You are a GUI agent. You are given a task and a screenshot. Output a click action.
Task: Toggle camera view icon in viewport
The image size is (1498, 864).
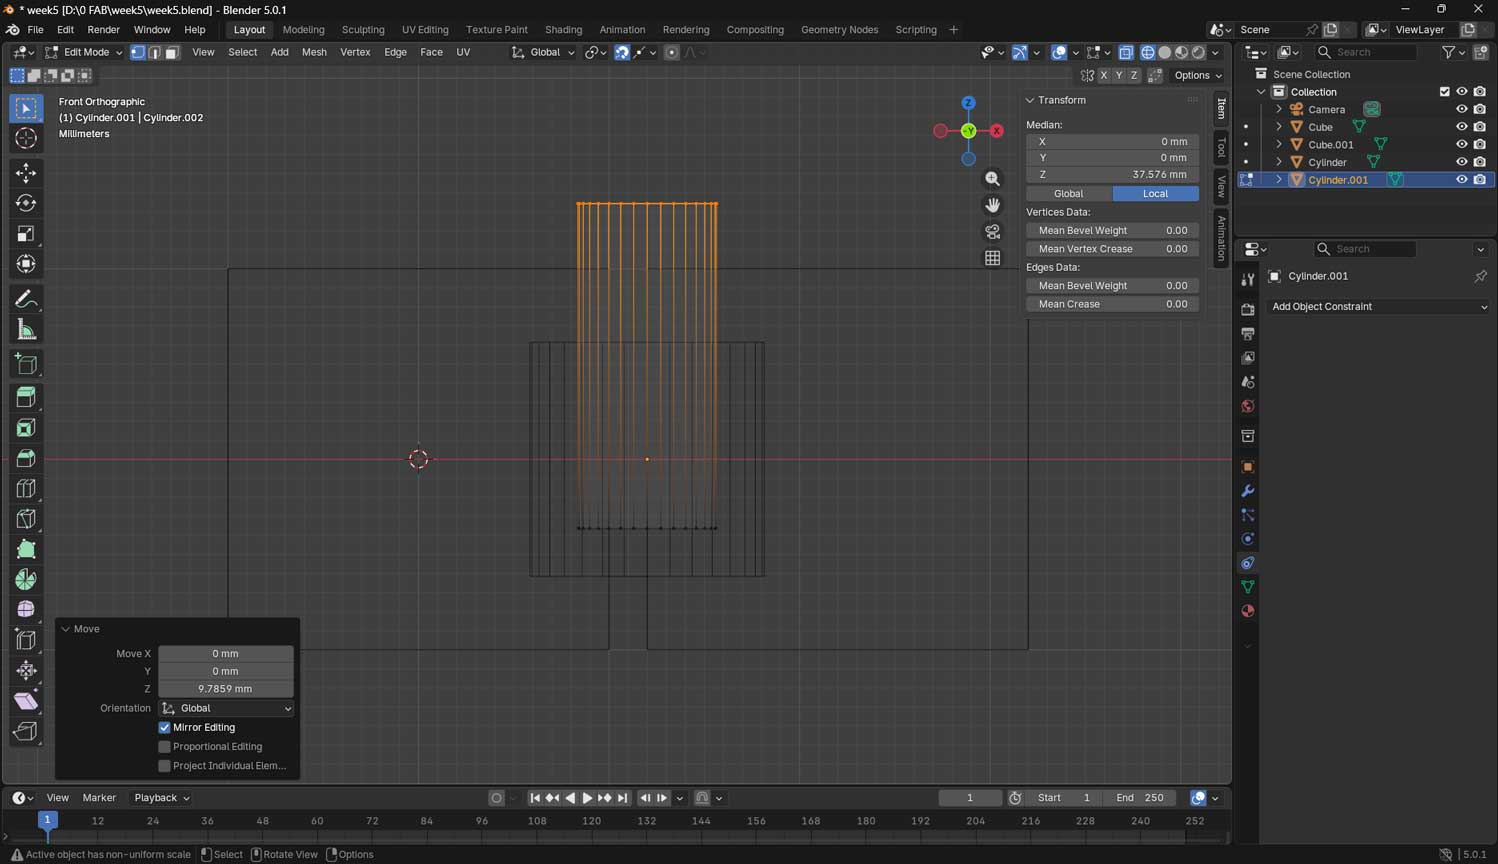(992, 231)
